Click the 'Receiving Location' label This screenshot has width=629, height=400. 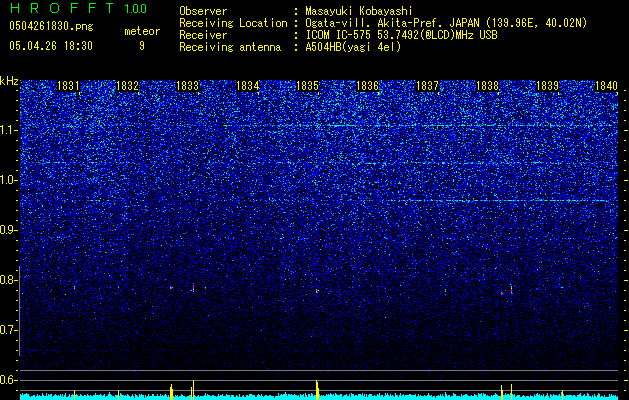click(233, 23)
